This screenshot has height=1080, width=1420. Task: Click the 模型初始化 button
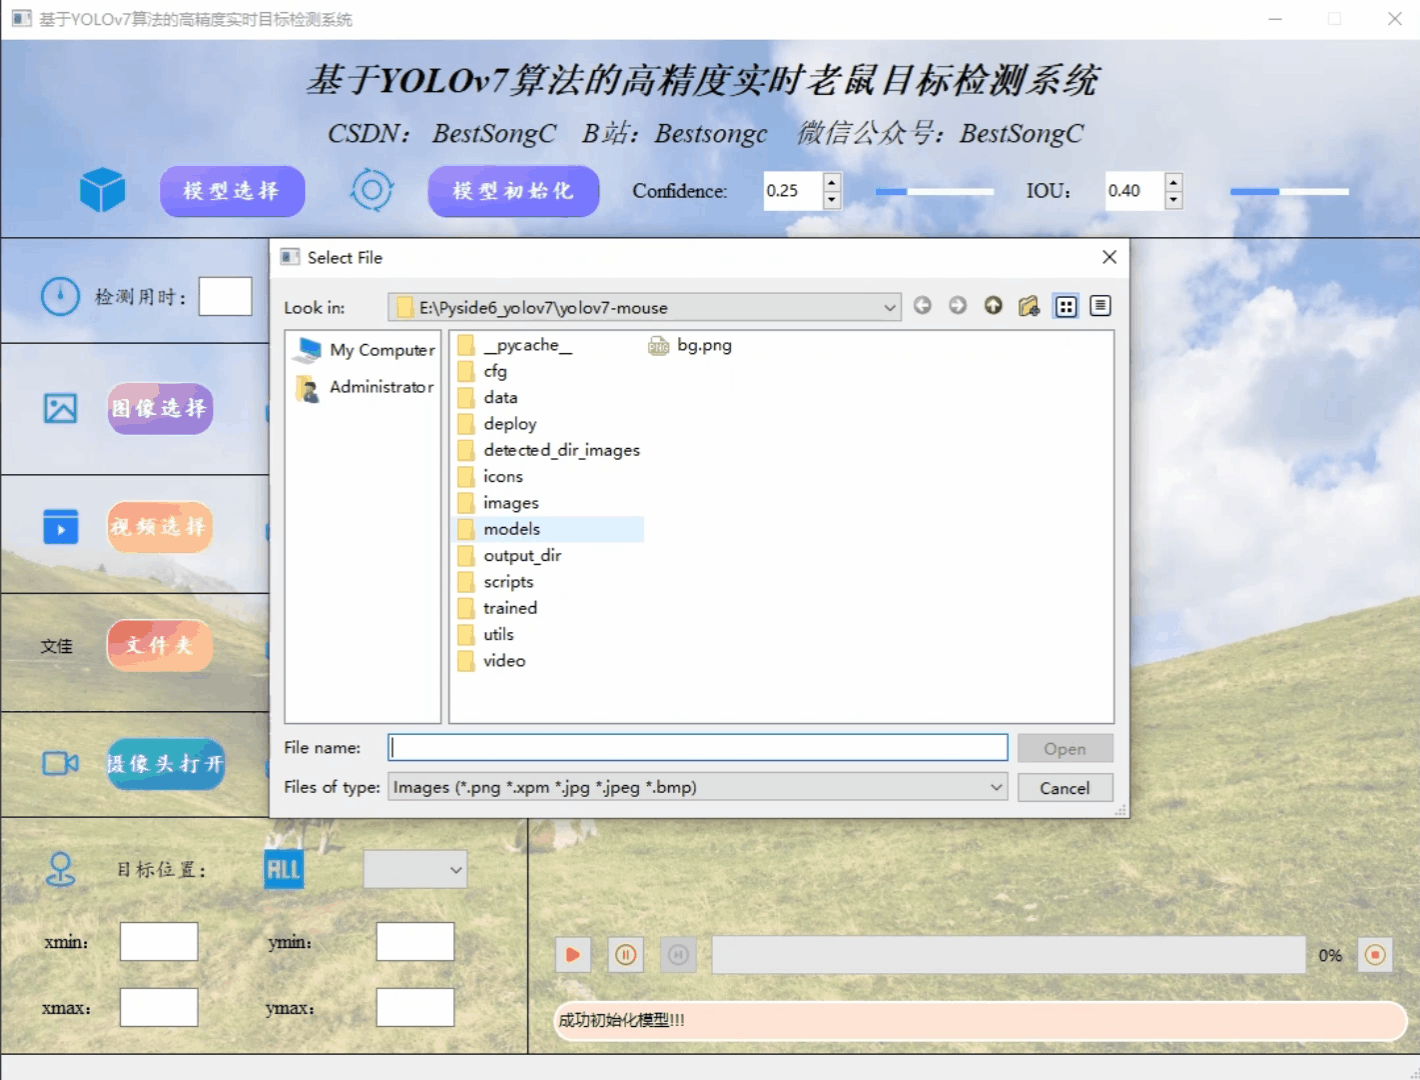(x=513, y=191)
